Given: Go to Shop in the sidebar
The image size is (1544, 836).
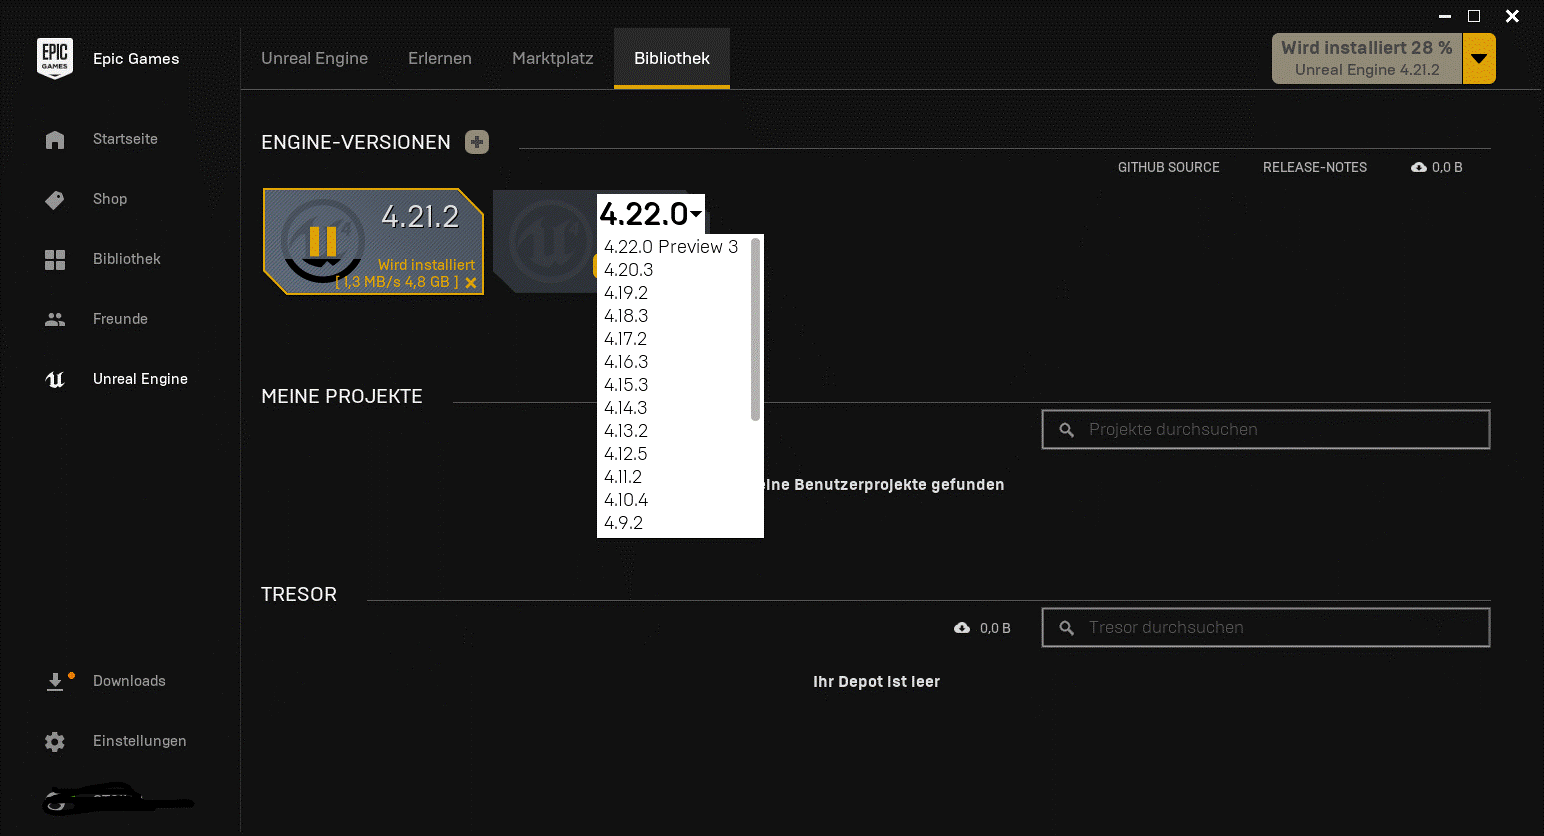Looking at the screenshot, I should [x=110, y=199].
